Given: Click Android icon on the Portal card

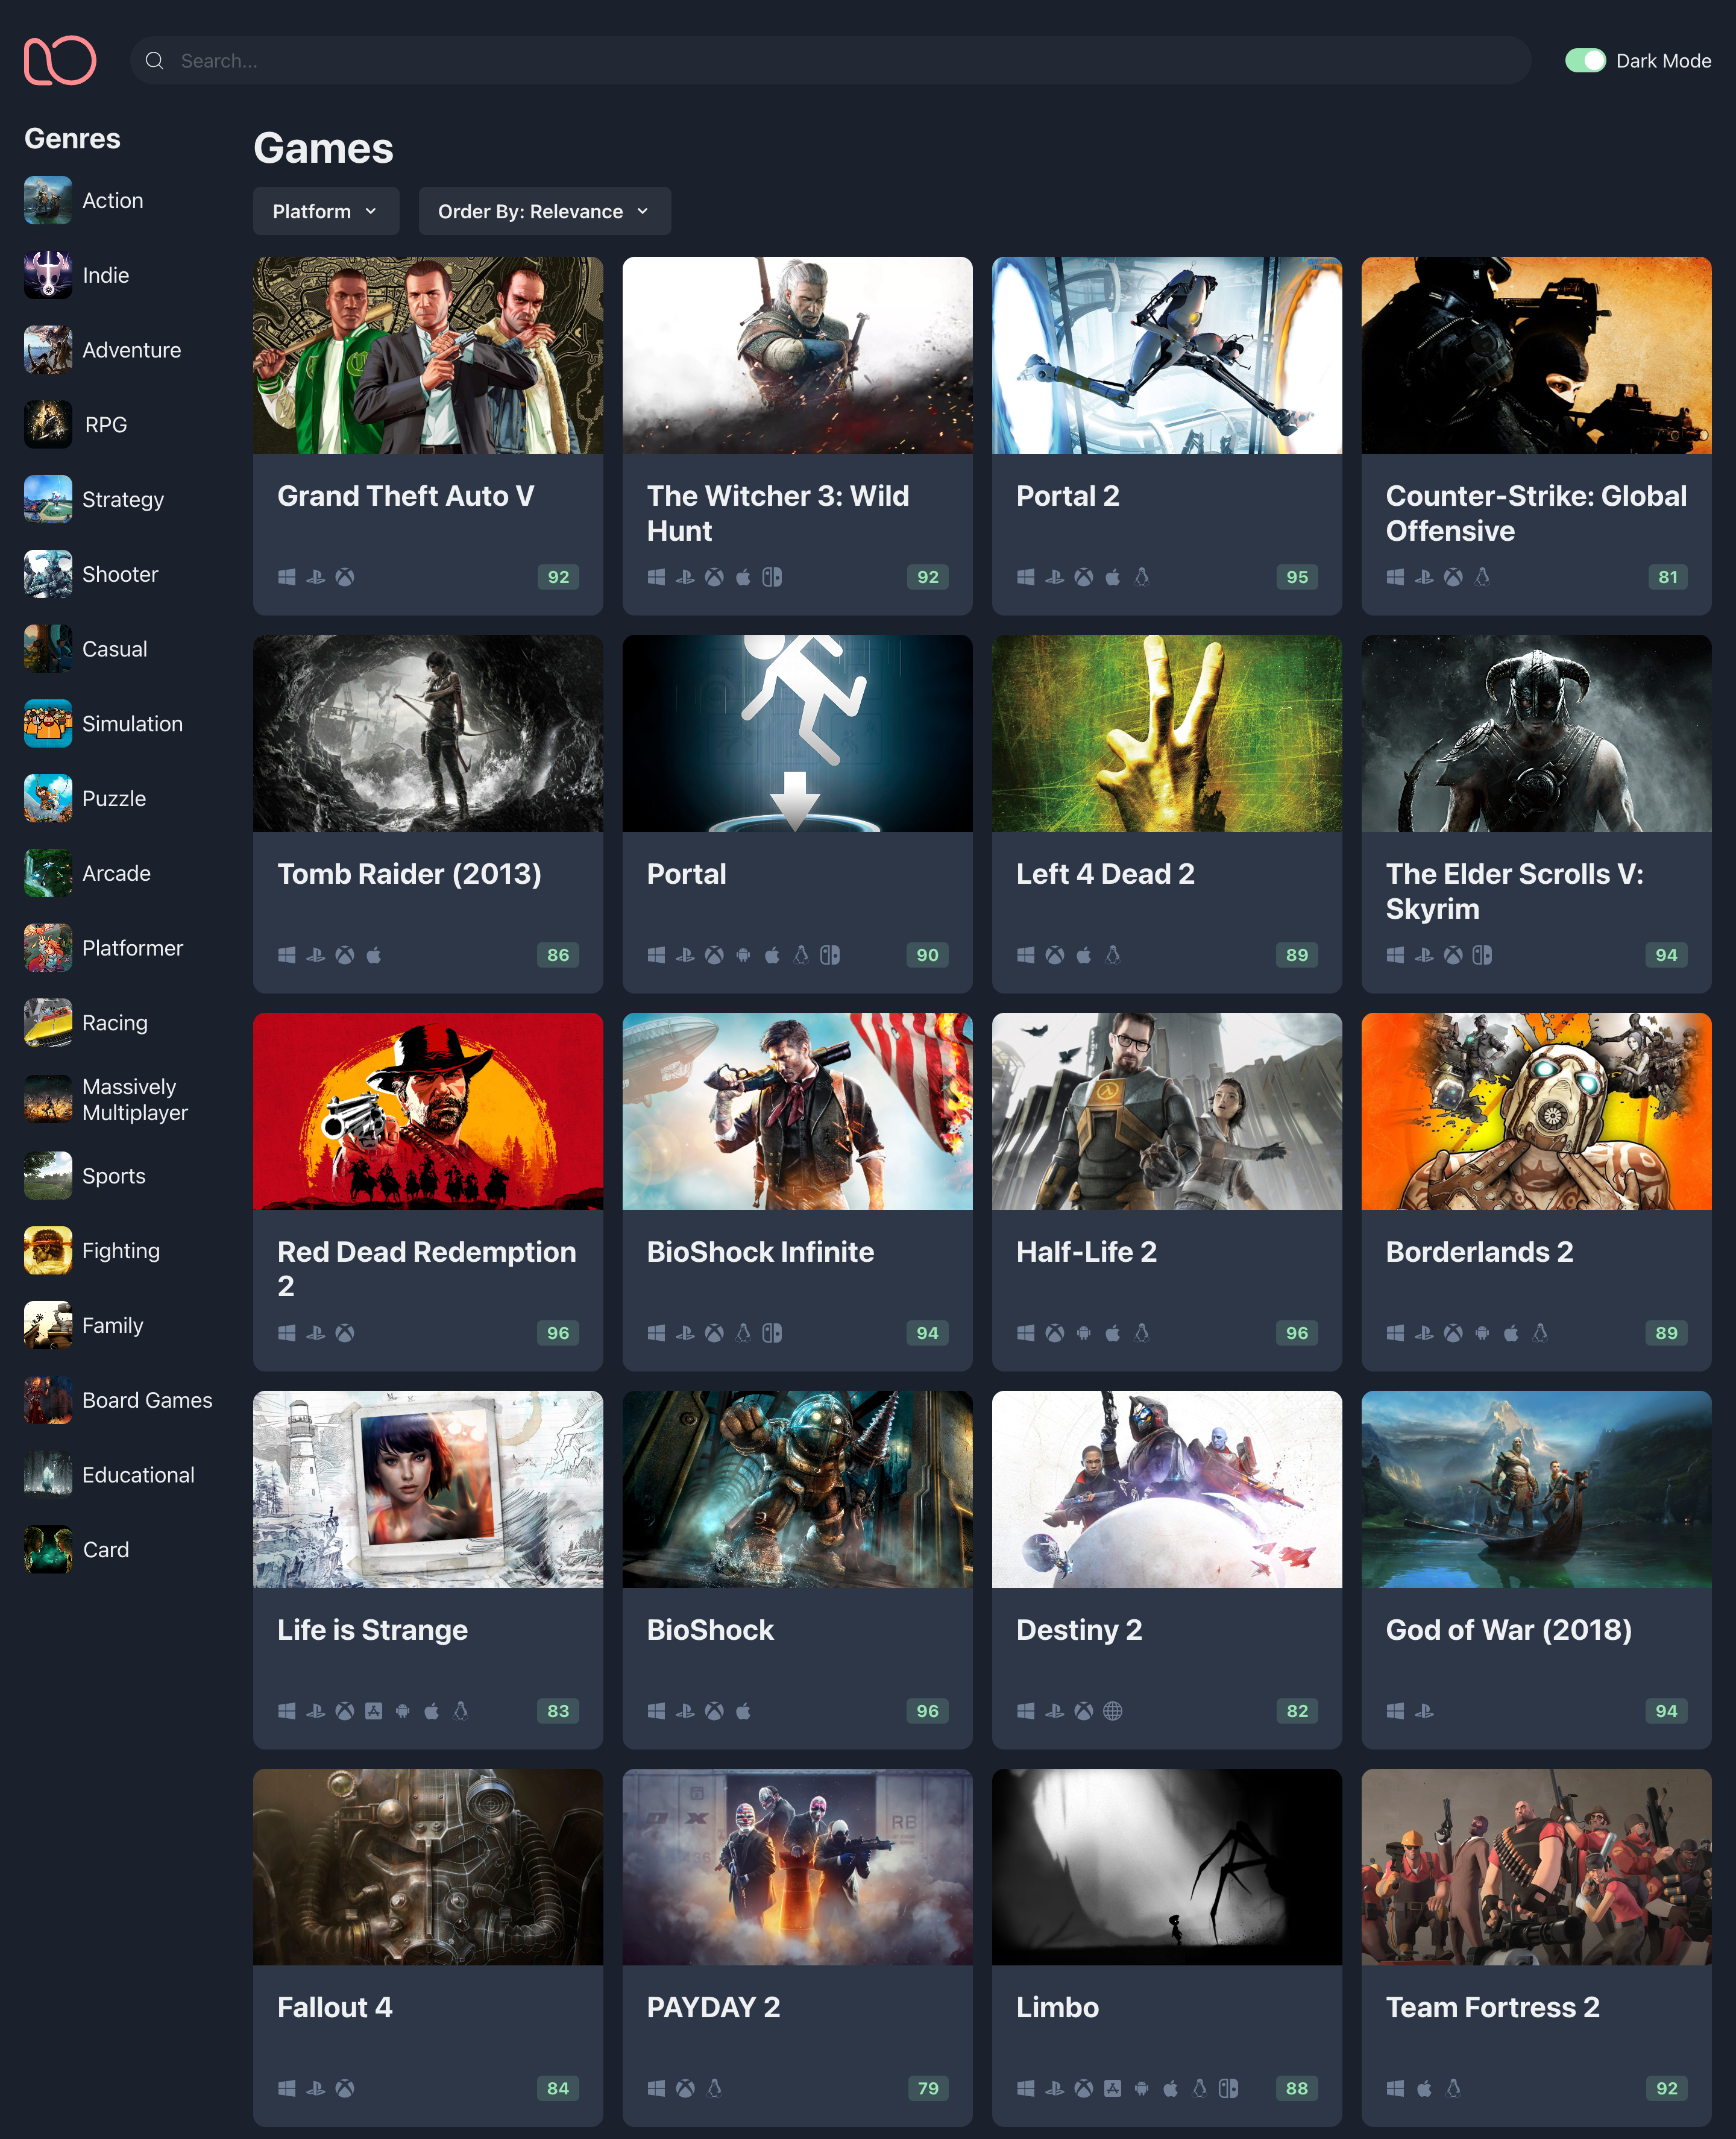Looking at the screenshot, I should [x=743, y=955].
